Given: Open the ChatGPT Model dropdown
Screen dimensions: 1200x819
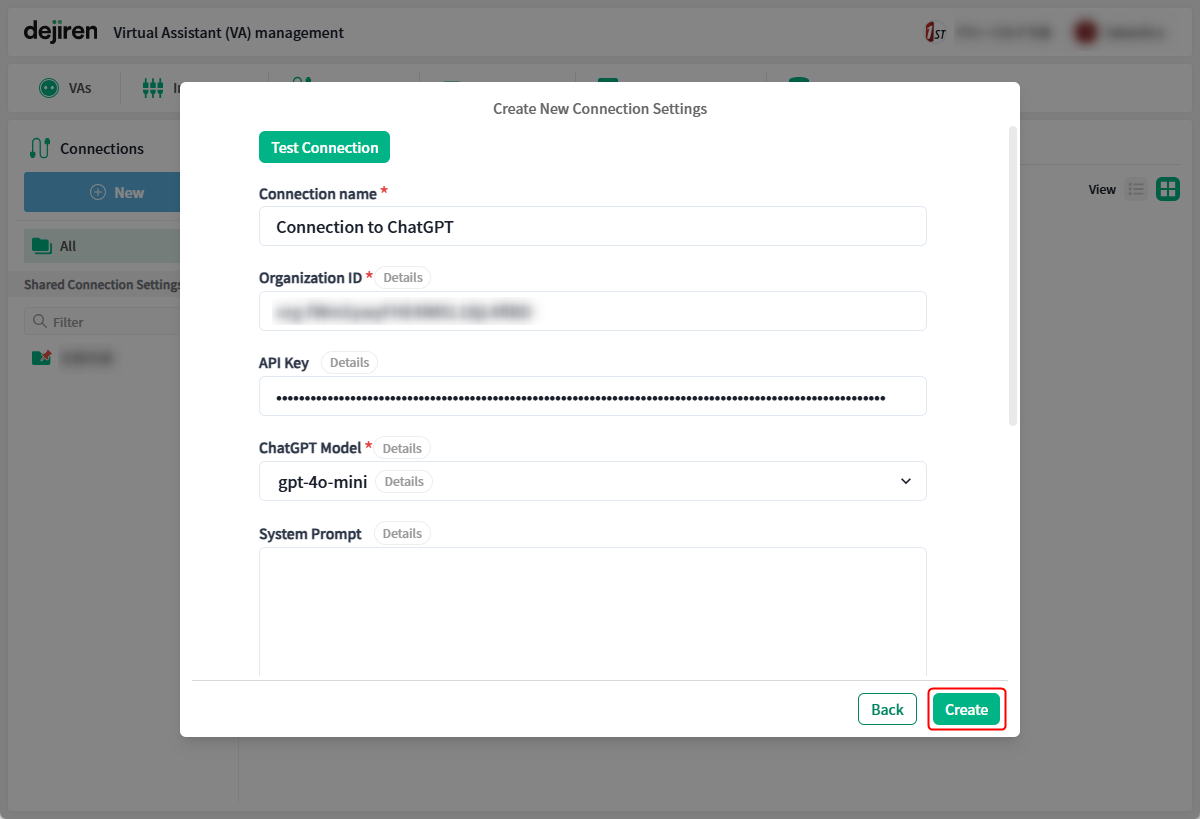Looking at the screenshot, I should click(593, 481).
